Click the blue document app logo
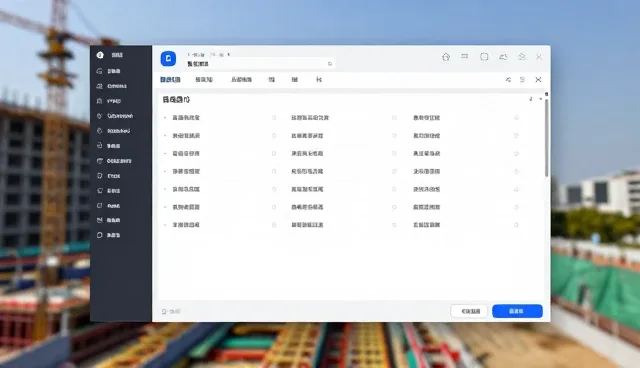 (168, 59)
